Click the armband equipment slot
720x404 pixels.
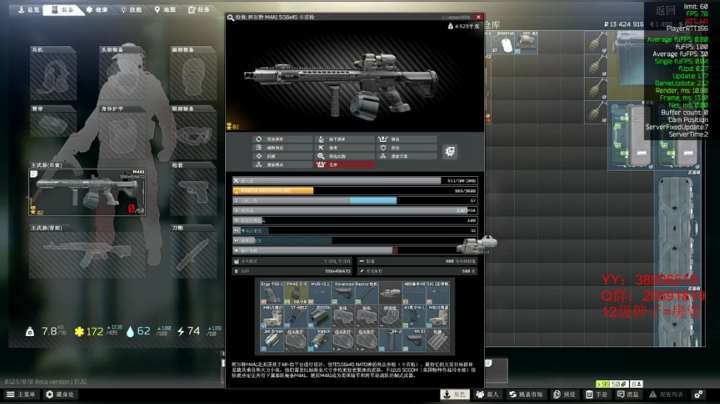(x=53, y=121)
